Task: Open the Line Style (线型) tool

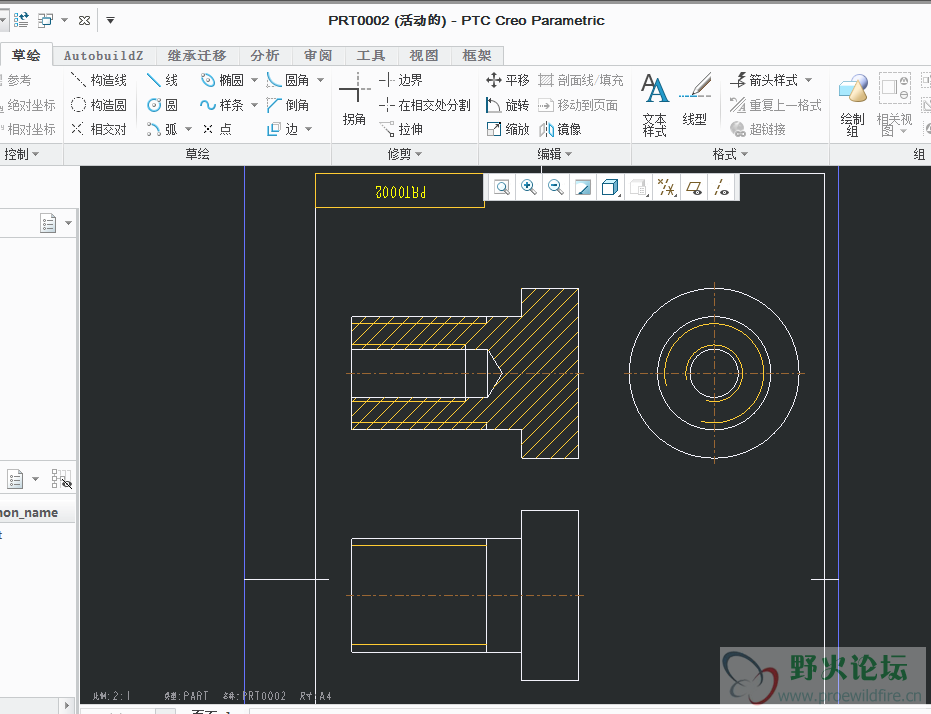Action: [x=695, y=100]
